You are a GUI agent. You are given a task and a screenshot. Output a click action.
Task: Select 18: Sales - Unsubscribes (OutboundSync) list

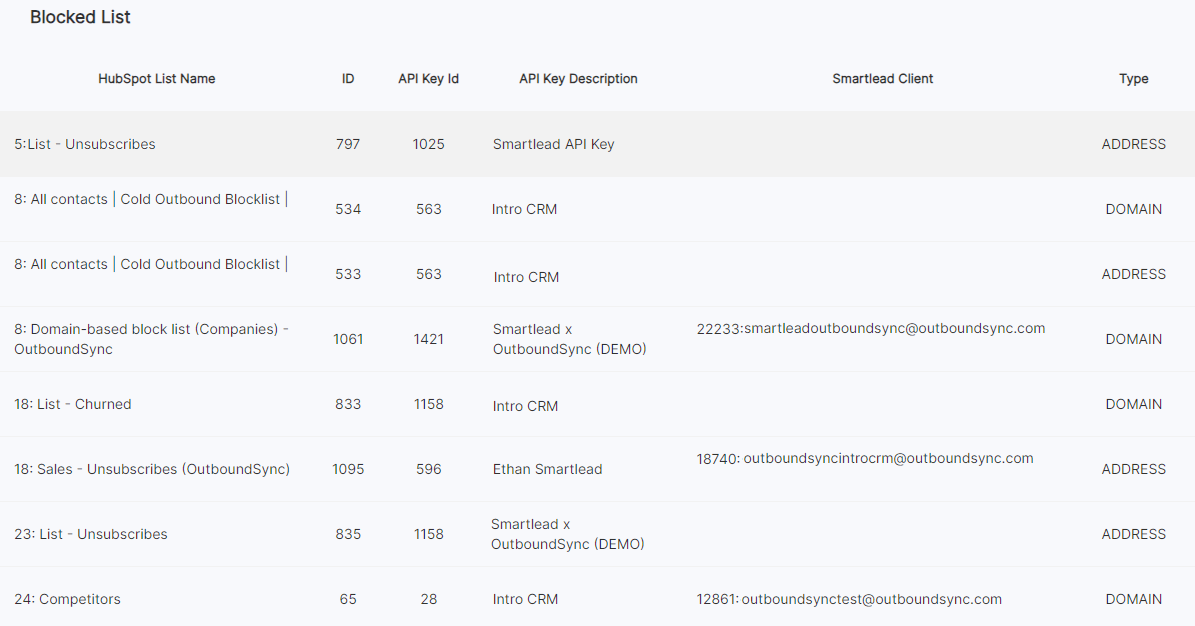coord(152,469)
